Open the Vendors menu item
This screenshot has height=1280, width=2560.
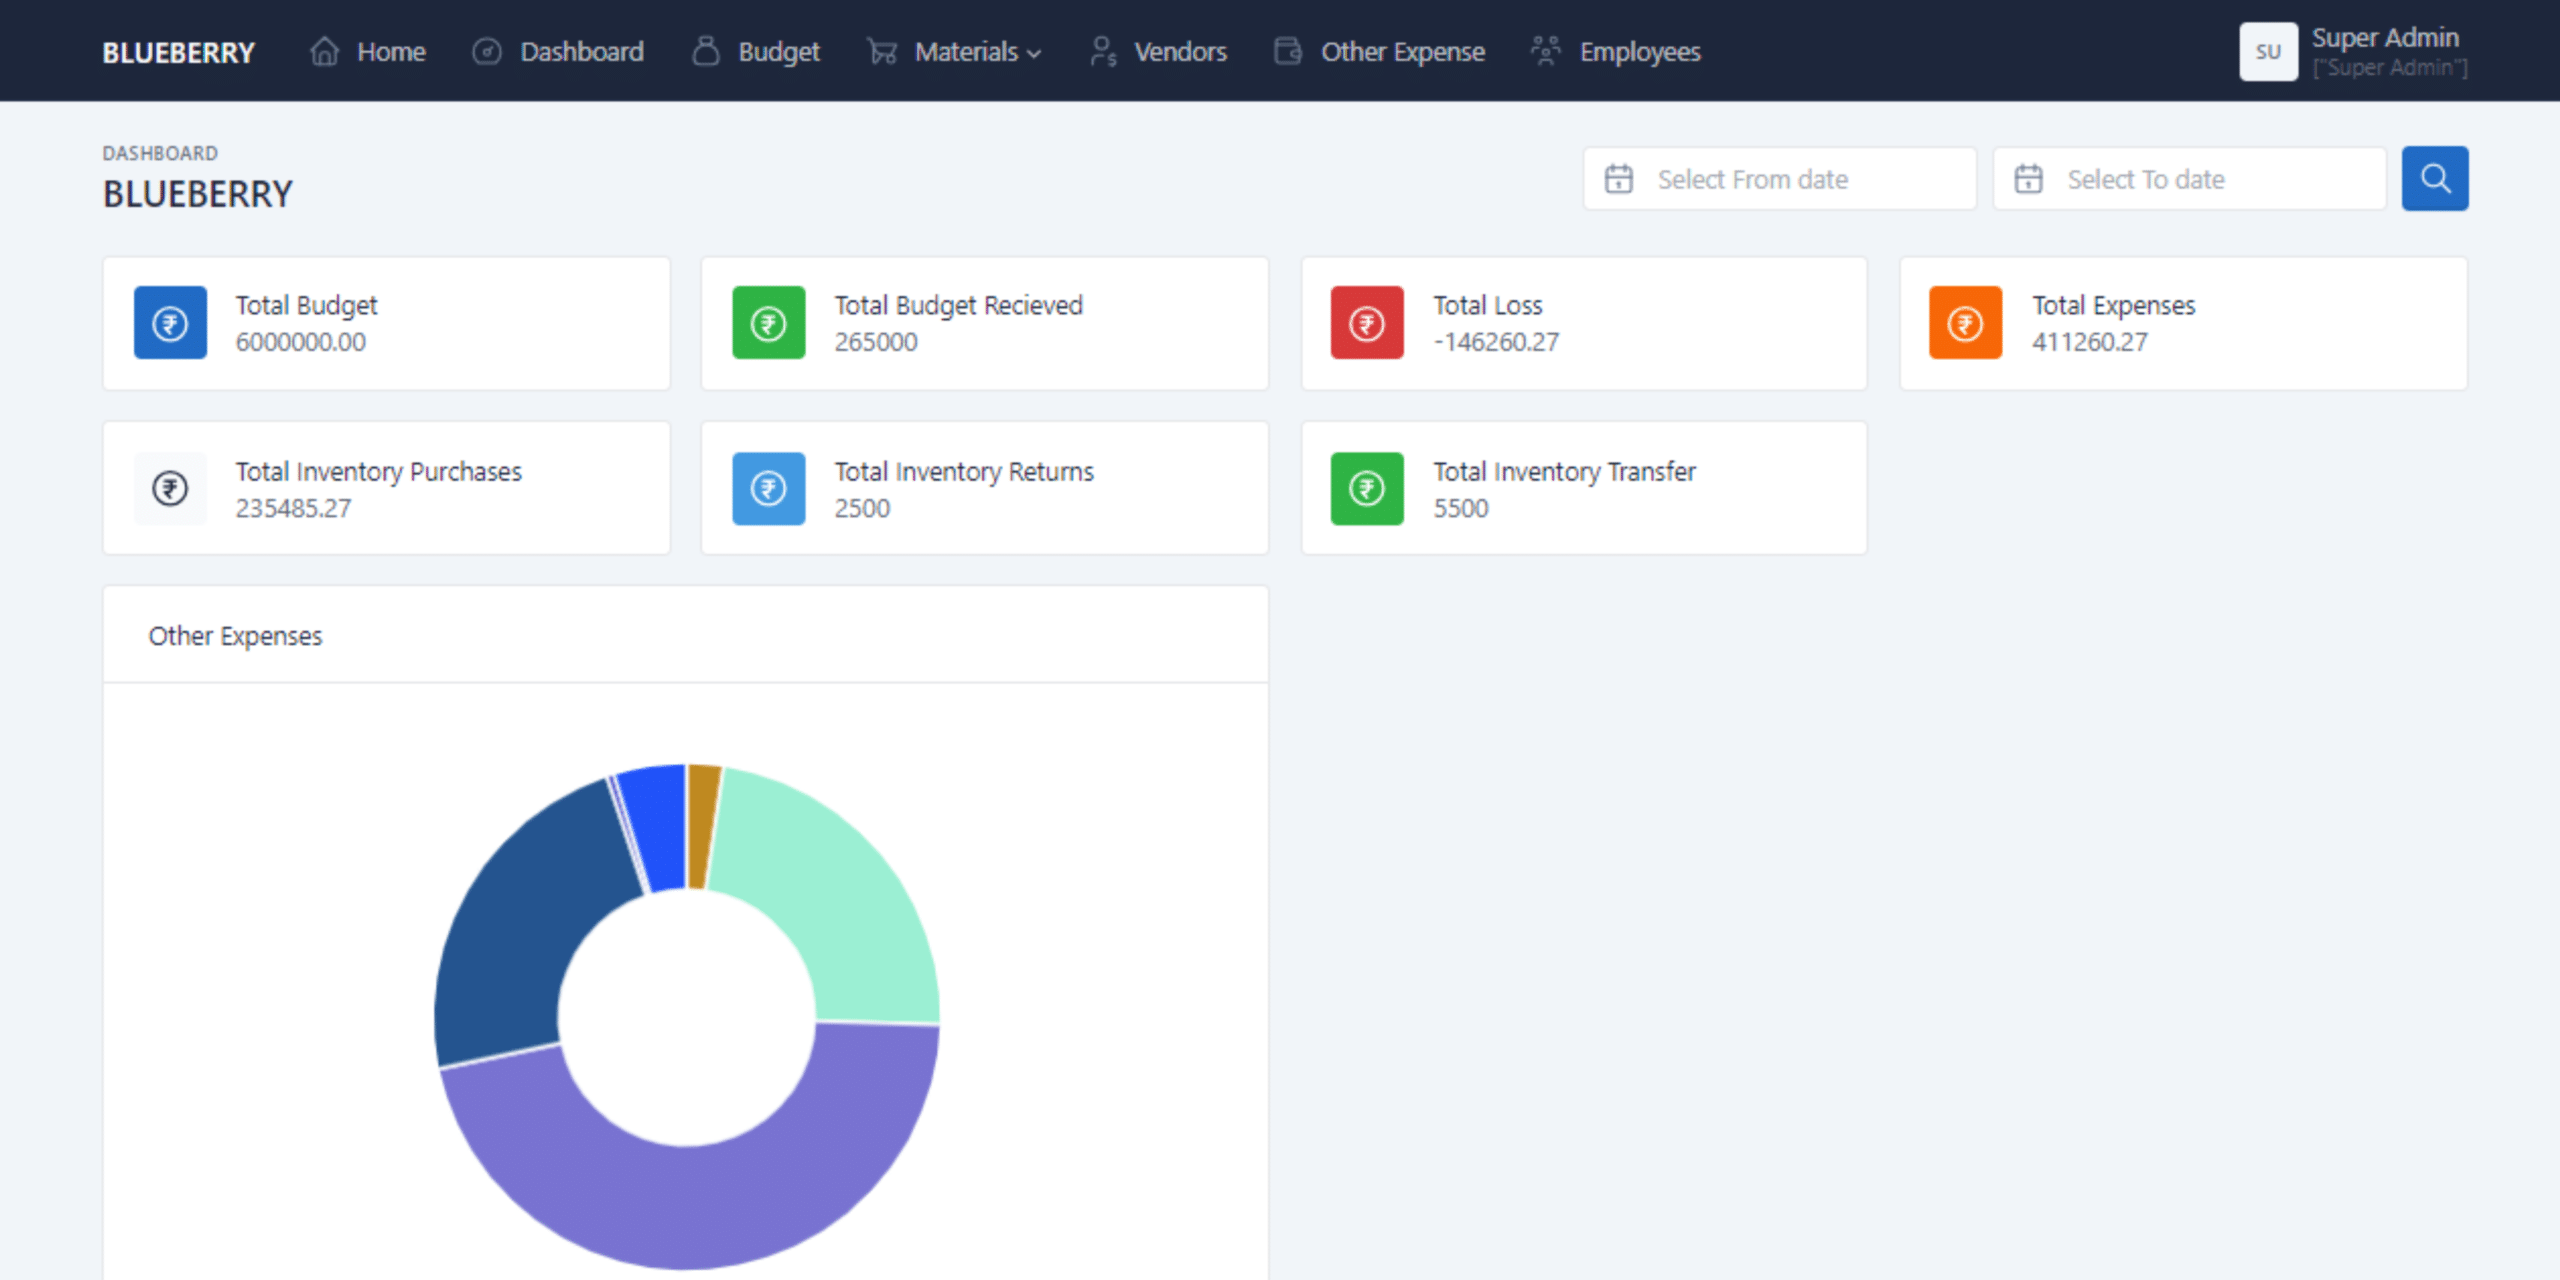[1158, 51]
